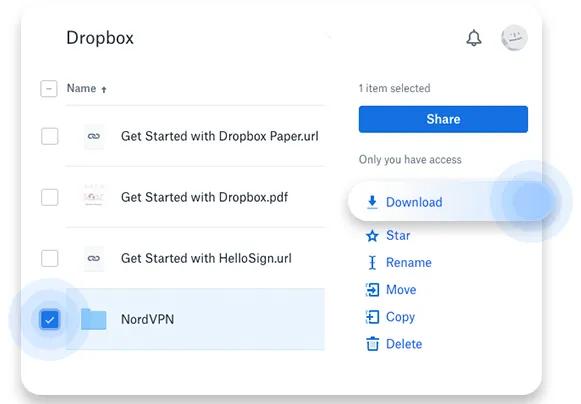Open the account avatar menu
The height and width of the screenshot is (404, 581).
[514, 38]
